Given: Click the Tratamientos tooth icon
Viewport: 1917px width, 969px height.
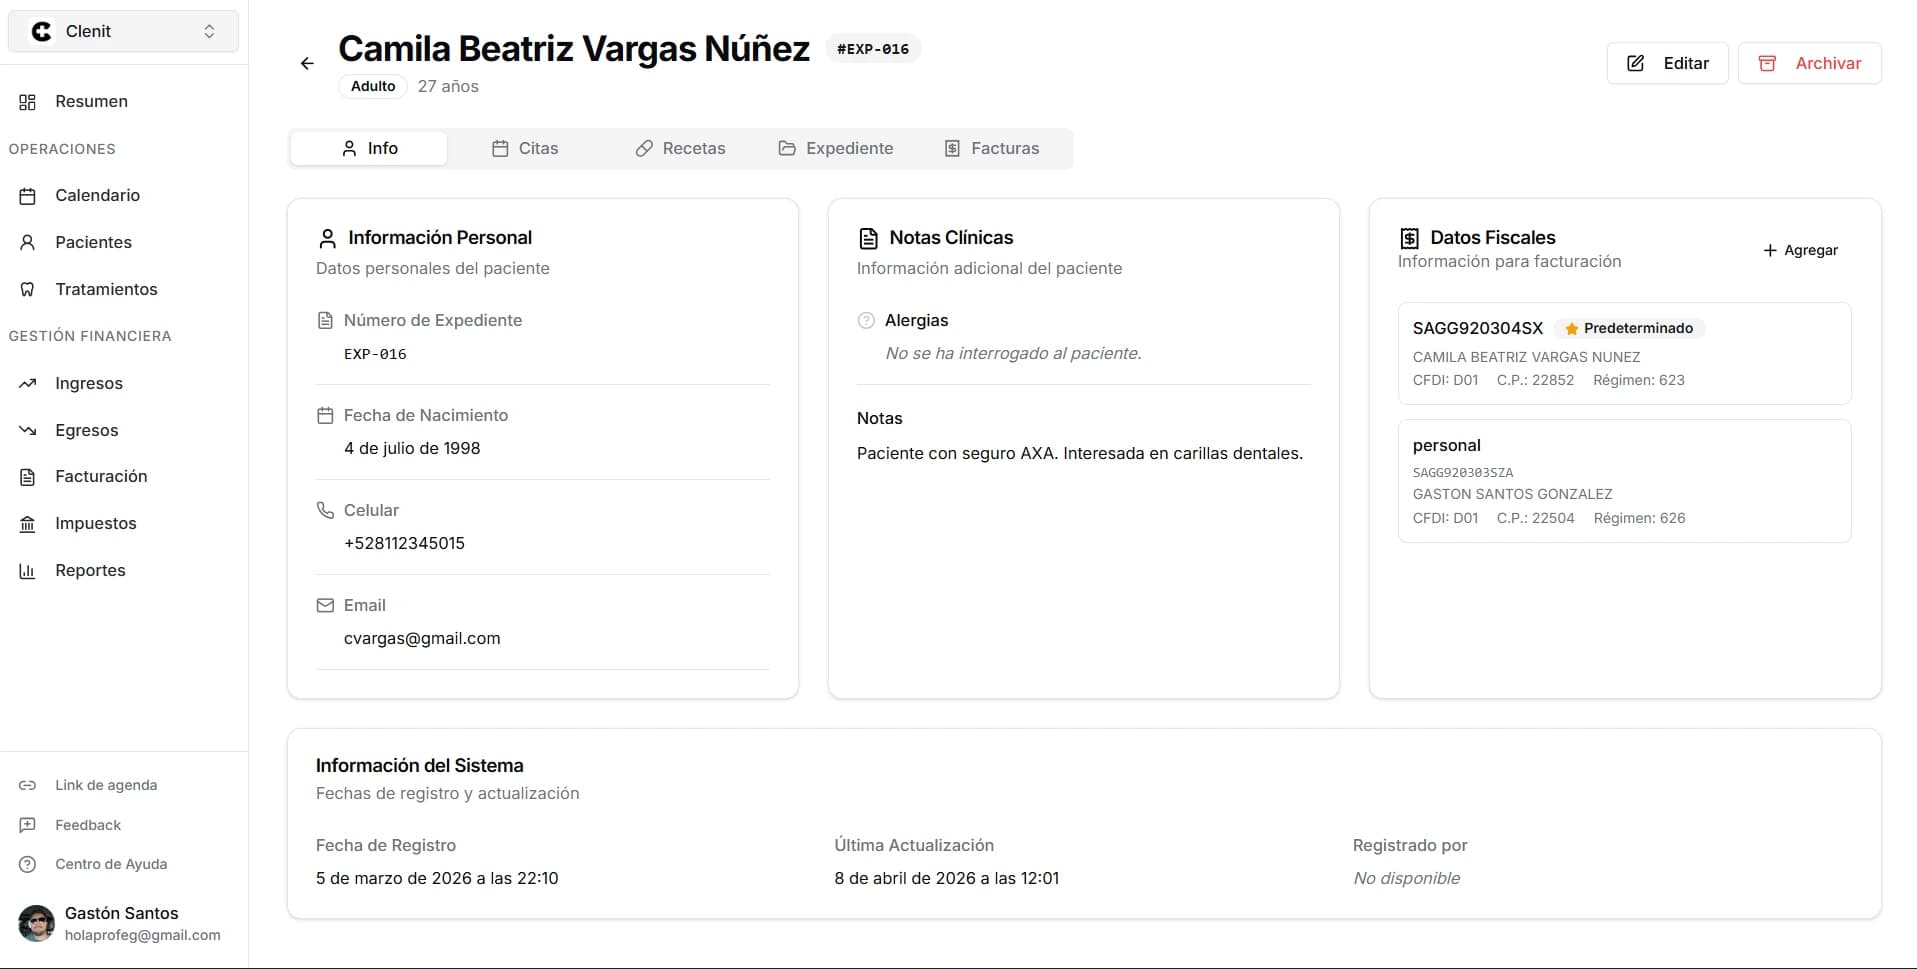Looking at the screenshot, I should (x=28, y=289).
